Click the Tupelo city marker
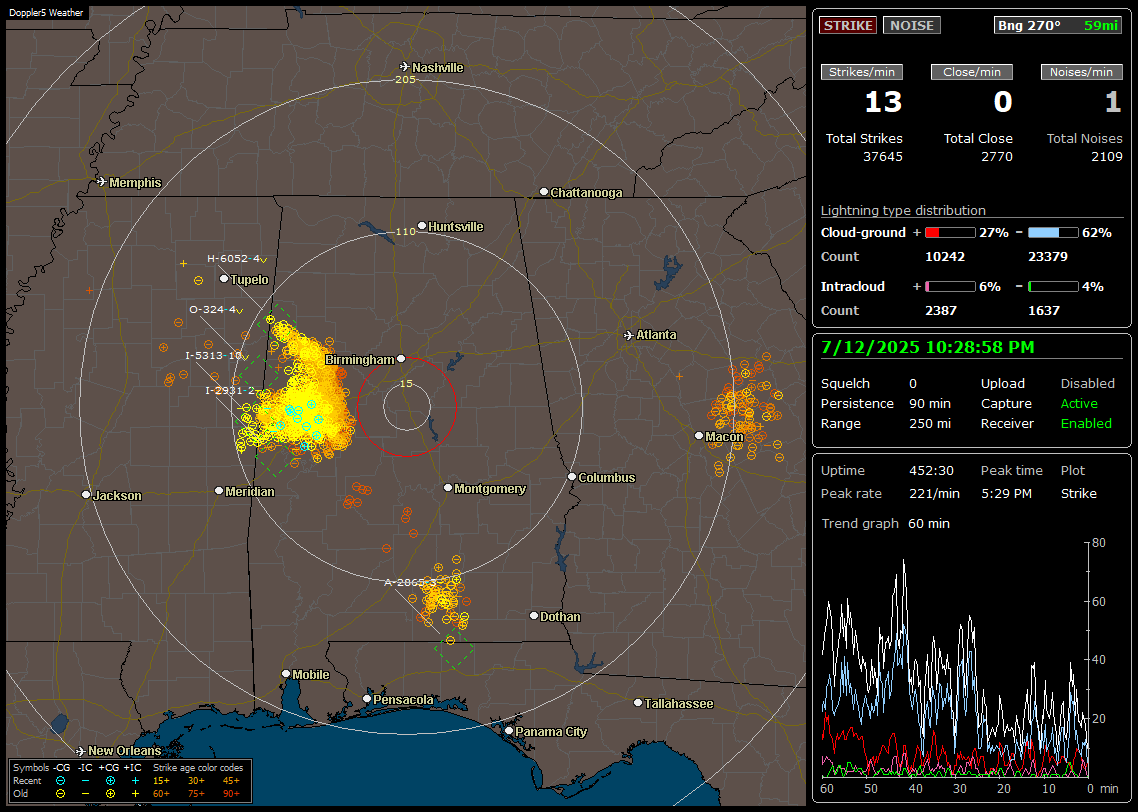Screen dimensions: 1138x812 tap(224, 279)
